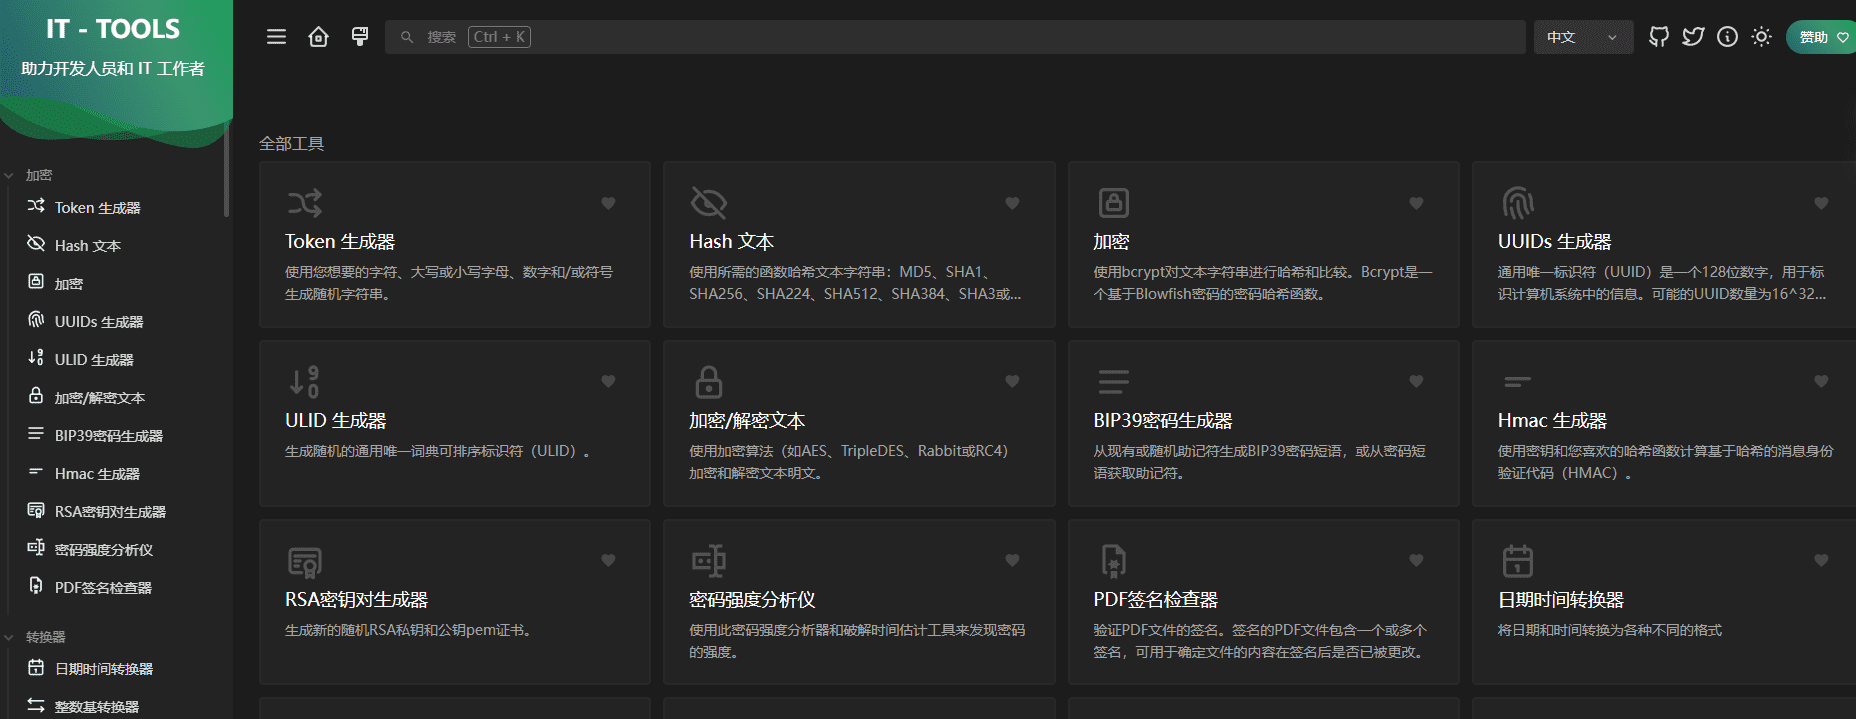This screenshot has height=719, width=1856.
Task: Favorite the Hash 文本 card heart
Action: (x=1012, y=203)
